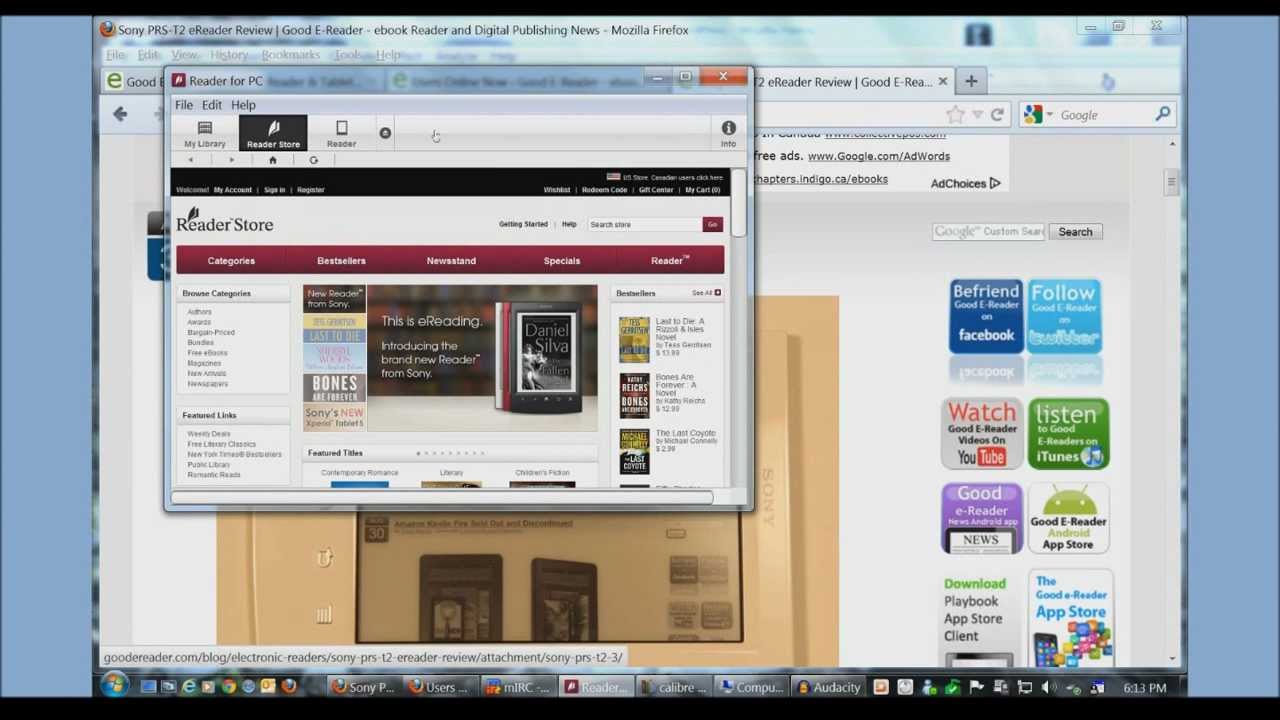Viewport: 1280px width, 720px height.
Task: Click the Reader Store logo
Action: pyautogui.click(x=225, y=221)
